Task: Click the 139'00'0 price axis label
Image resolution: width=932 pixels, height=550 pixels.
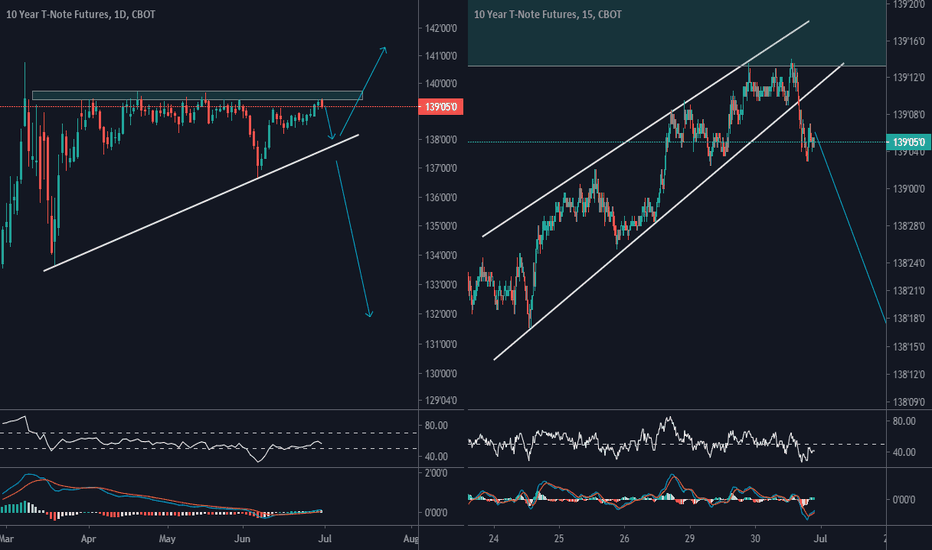Action: pyautogui.click(x=909, y=189)
